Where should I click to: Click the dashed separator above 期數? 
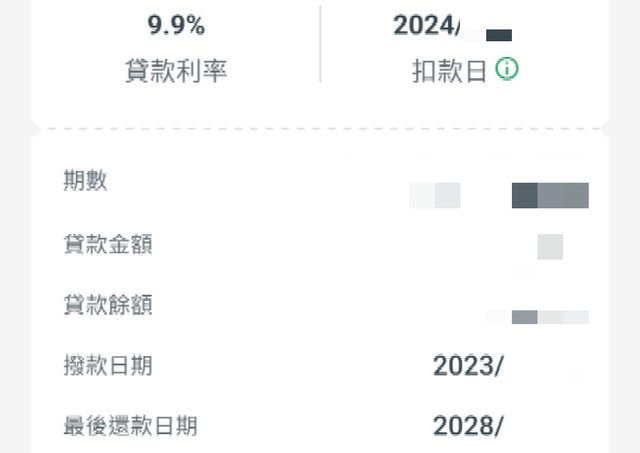click(320, 130)
